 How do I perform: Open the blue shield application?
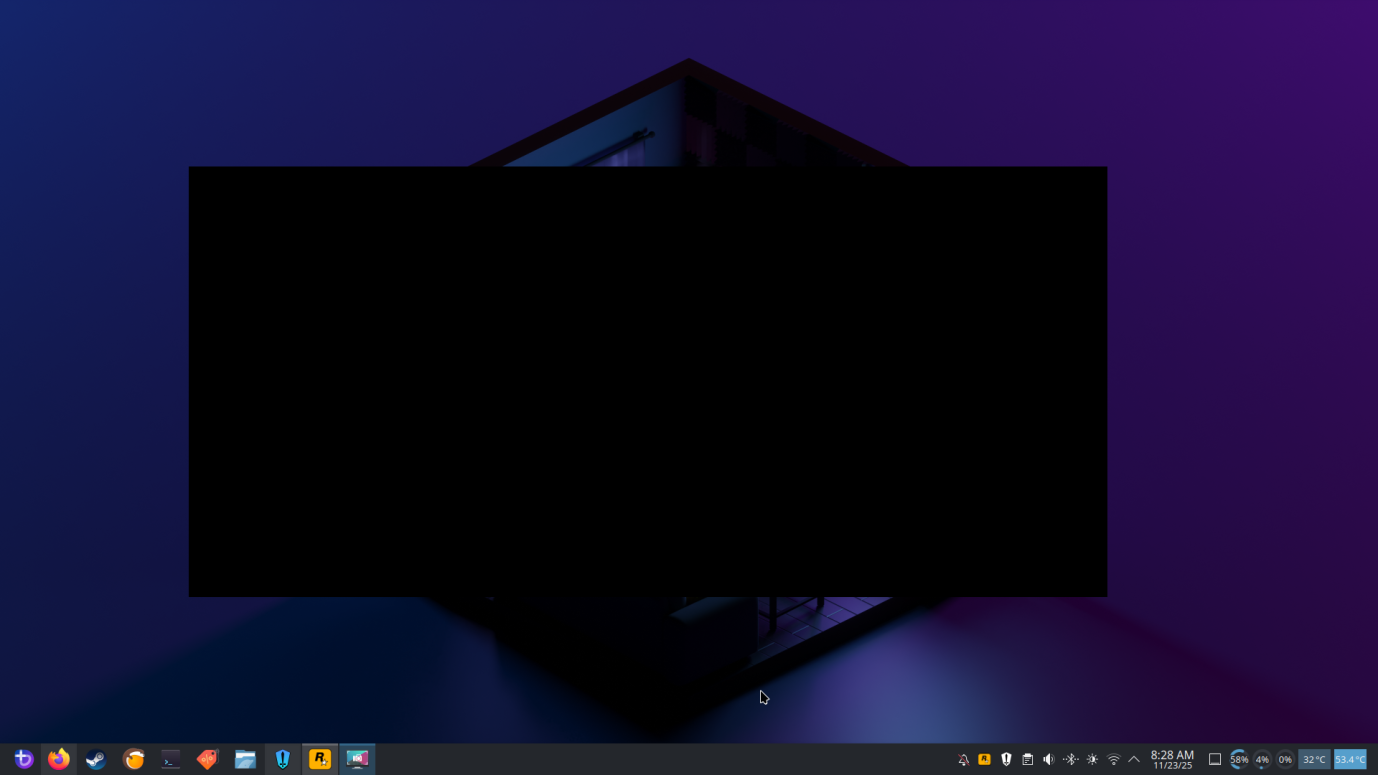[x=282, y=759]
